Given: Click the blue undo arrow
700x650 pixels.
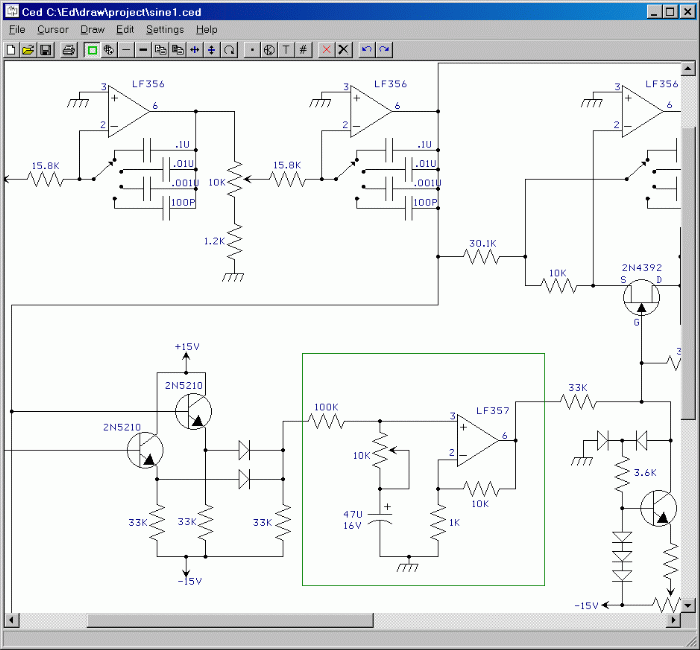Looking at the screenshot, I should (x=366, y=49).
